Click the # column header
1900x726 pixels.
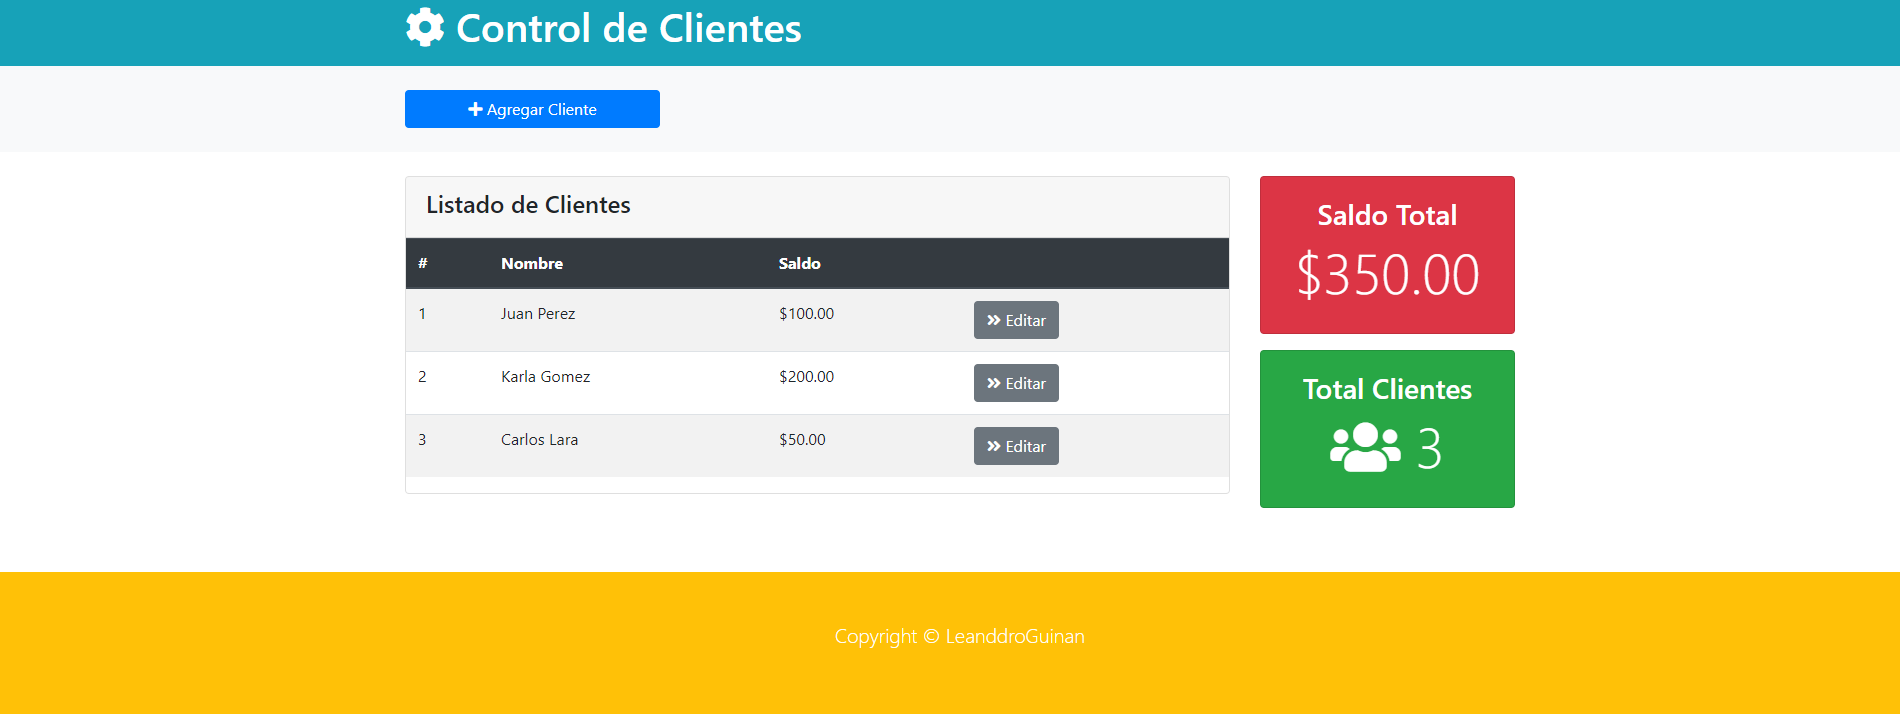click(423, 264)
